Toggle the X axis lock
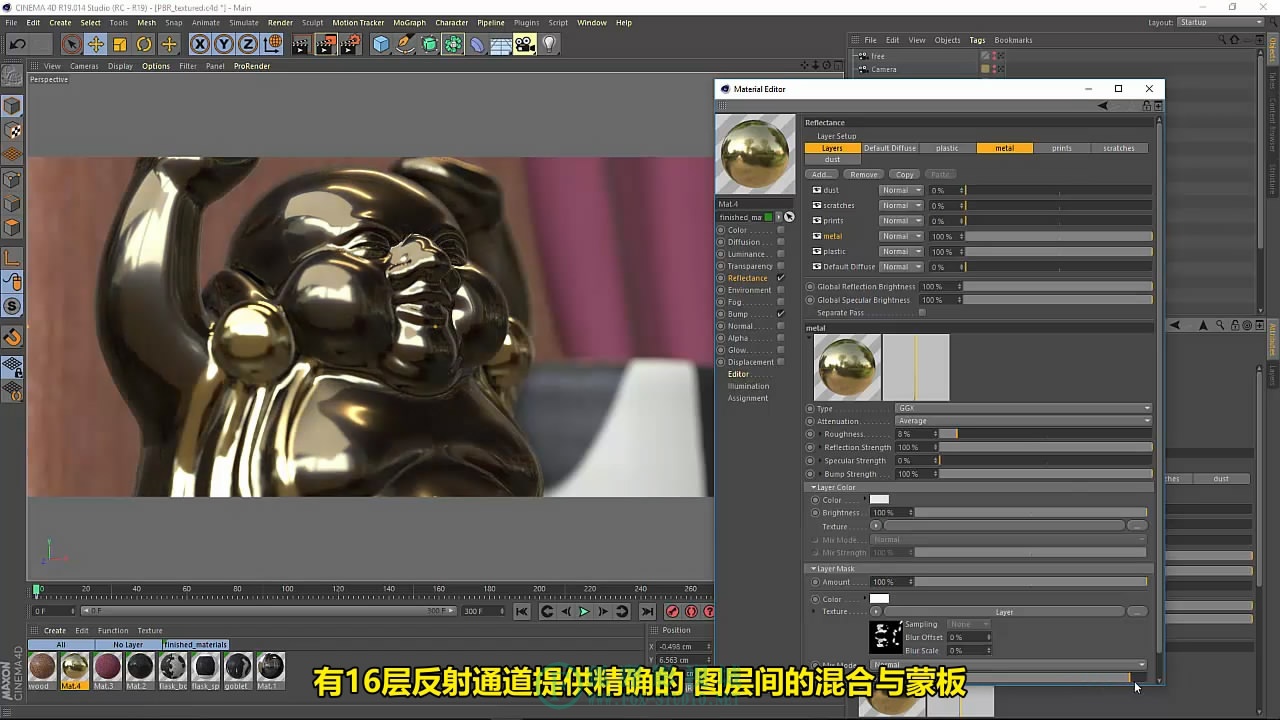The width and height of the screenshot is (1280, 720). [199, 44]
